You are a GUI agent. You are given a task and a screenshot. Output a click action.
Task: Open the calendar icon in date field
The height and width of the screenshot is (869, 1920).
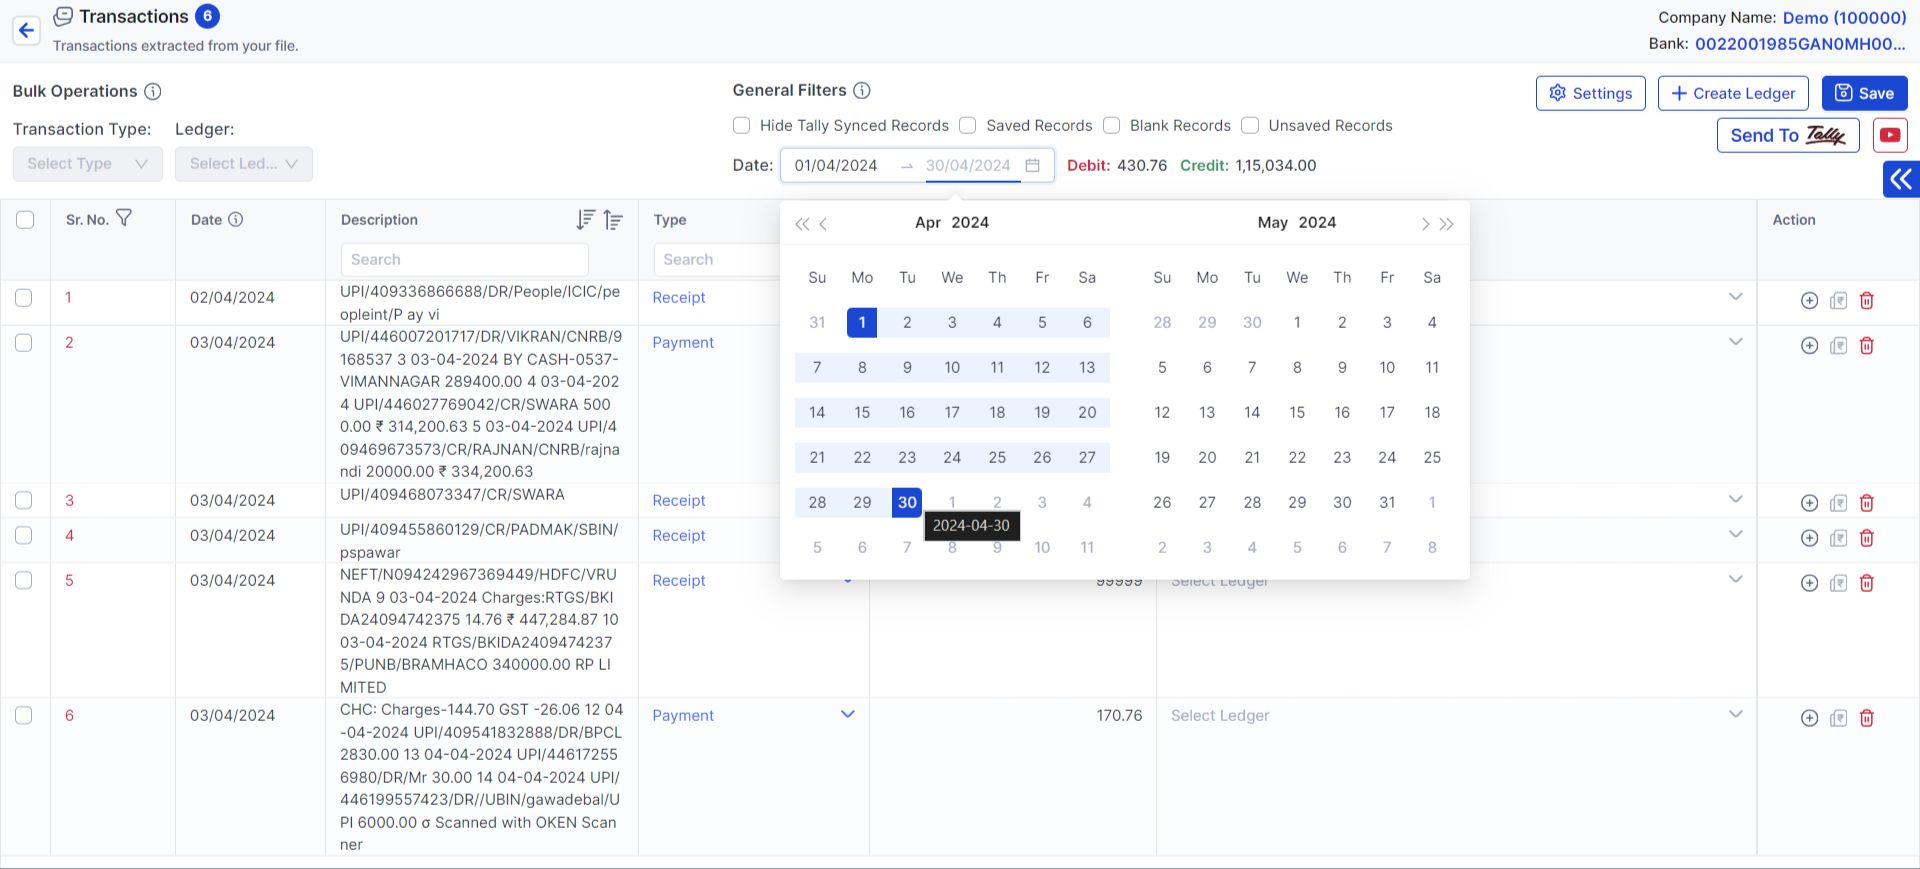pyautogui.click(x=1033, y=165)
